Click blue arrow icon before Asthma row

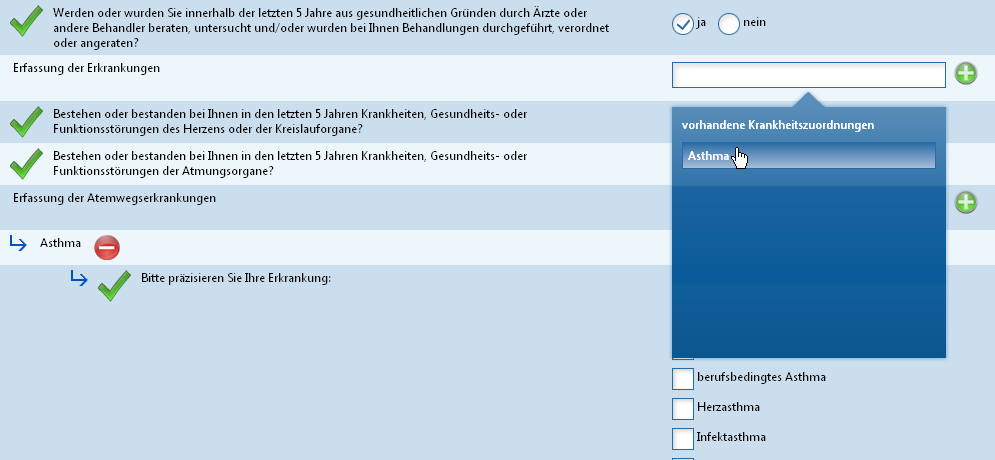click(18, 243)
